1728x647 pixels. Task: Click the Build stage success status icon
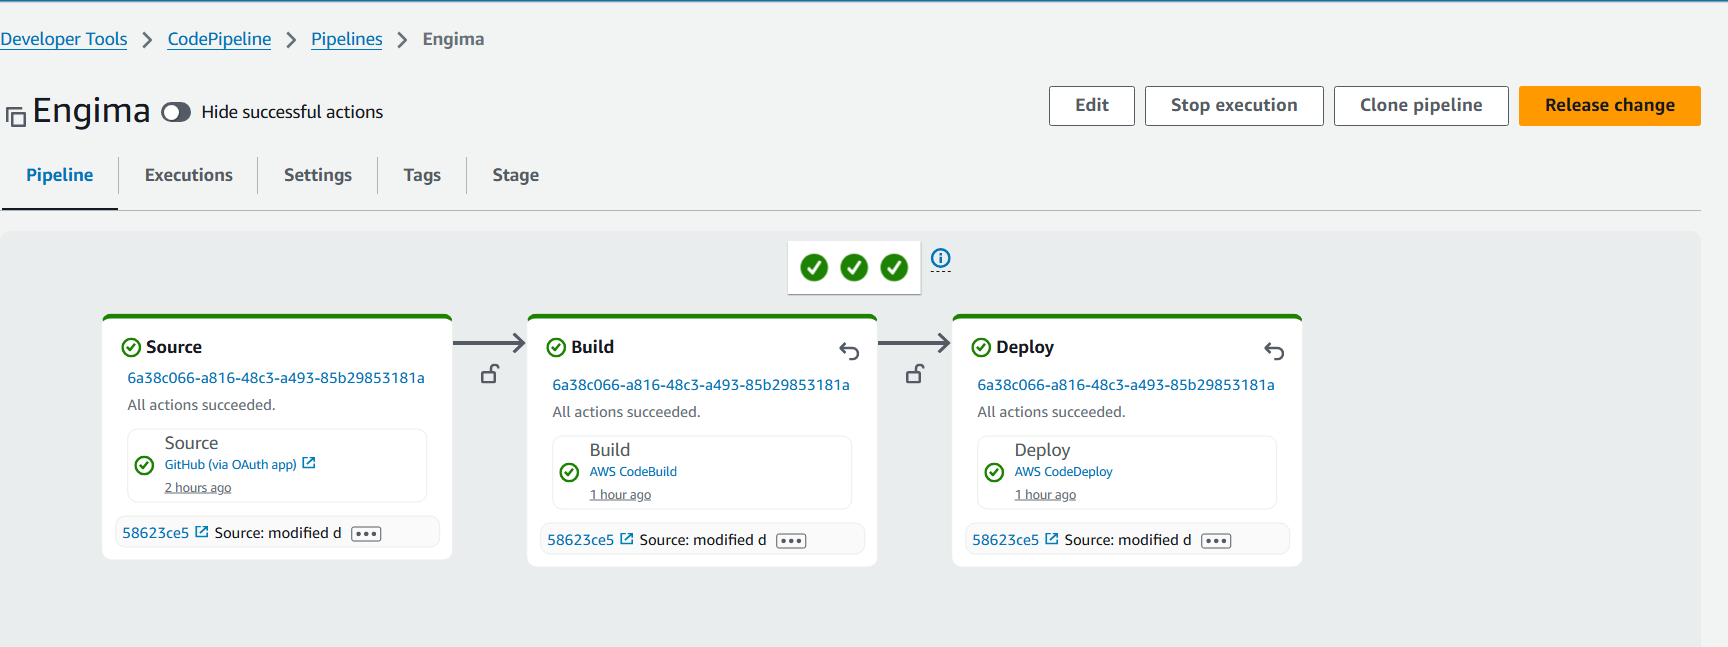click(x=556, y=347)
